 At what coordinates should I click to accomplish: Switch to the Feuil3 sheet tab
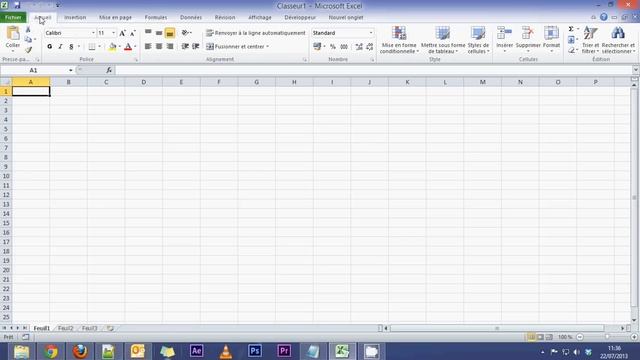coord(89,328)
